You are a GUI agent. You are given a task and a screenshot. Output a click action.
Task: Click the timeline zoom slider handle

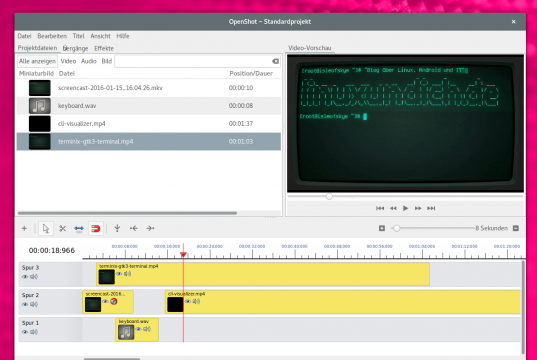click(396, 228)
